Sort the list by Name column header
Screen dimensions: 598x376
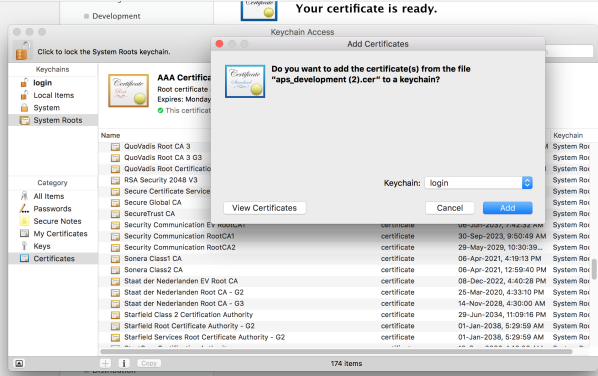click(x=111, y=135)
